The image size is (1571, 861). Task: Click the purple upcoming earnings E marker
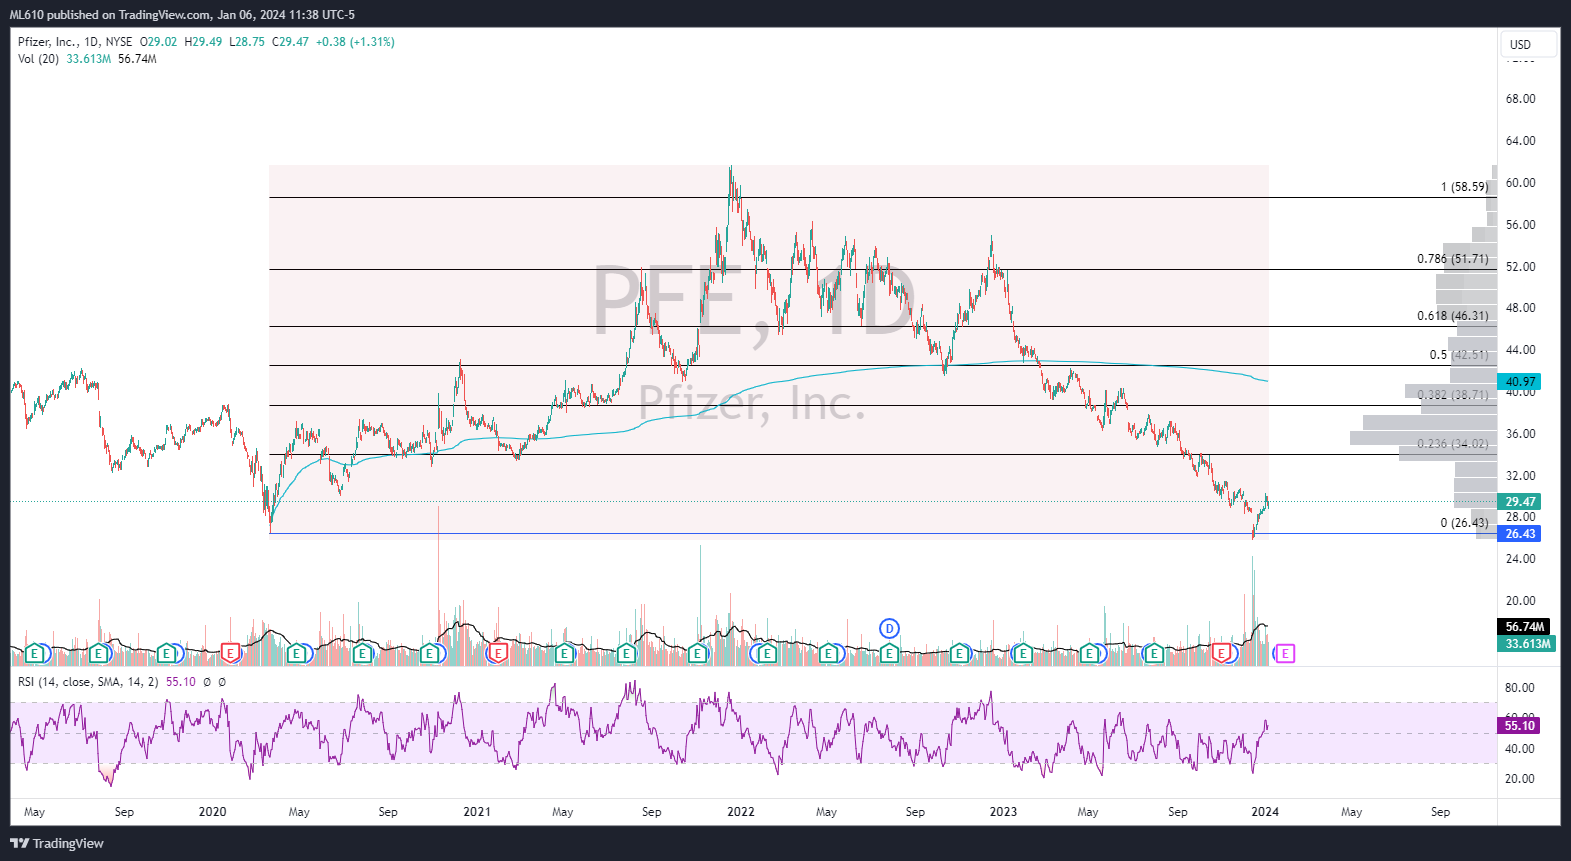(x=1285, y=653)
